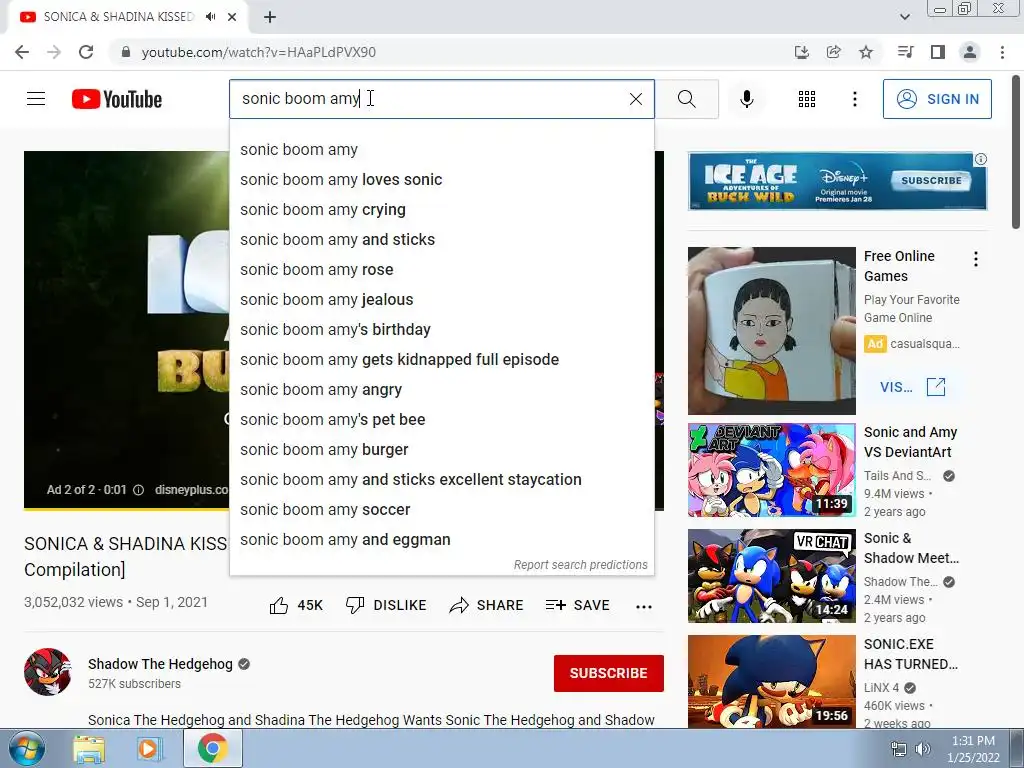The image size is (1024, 768).
Task: Open the YouTube hamburger guide menu
Action: pos(36,99)
